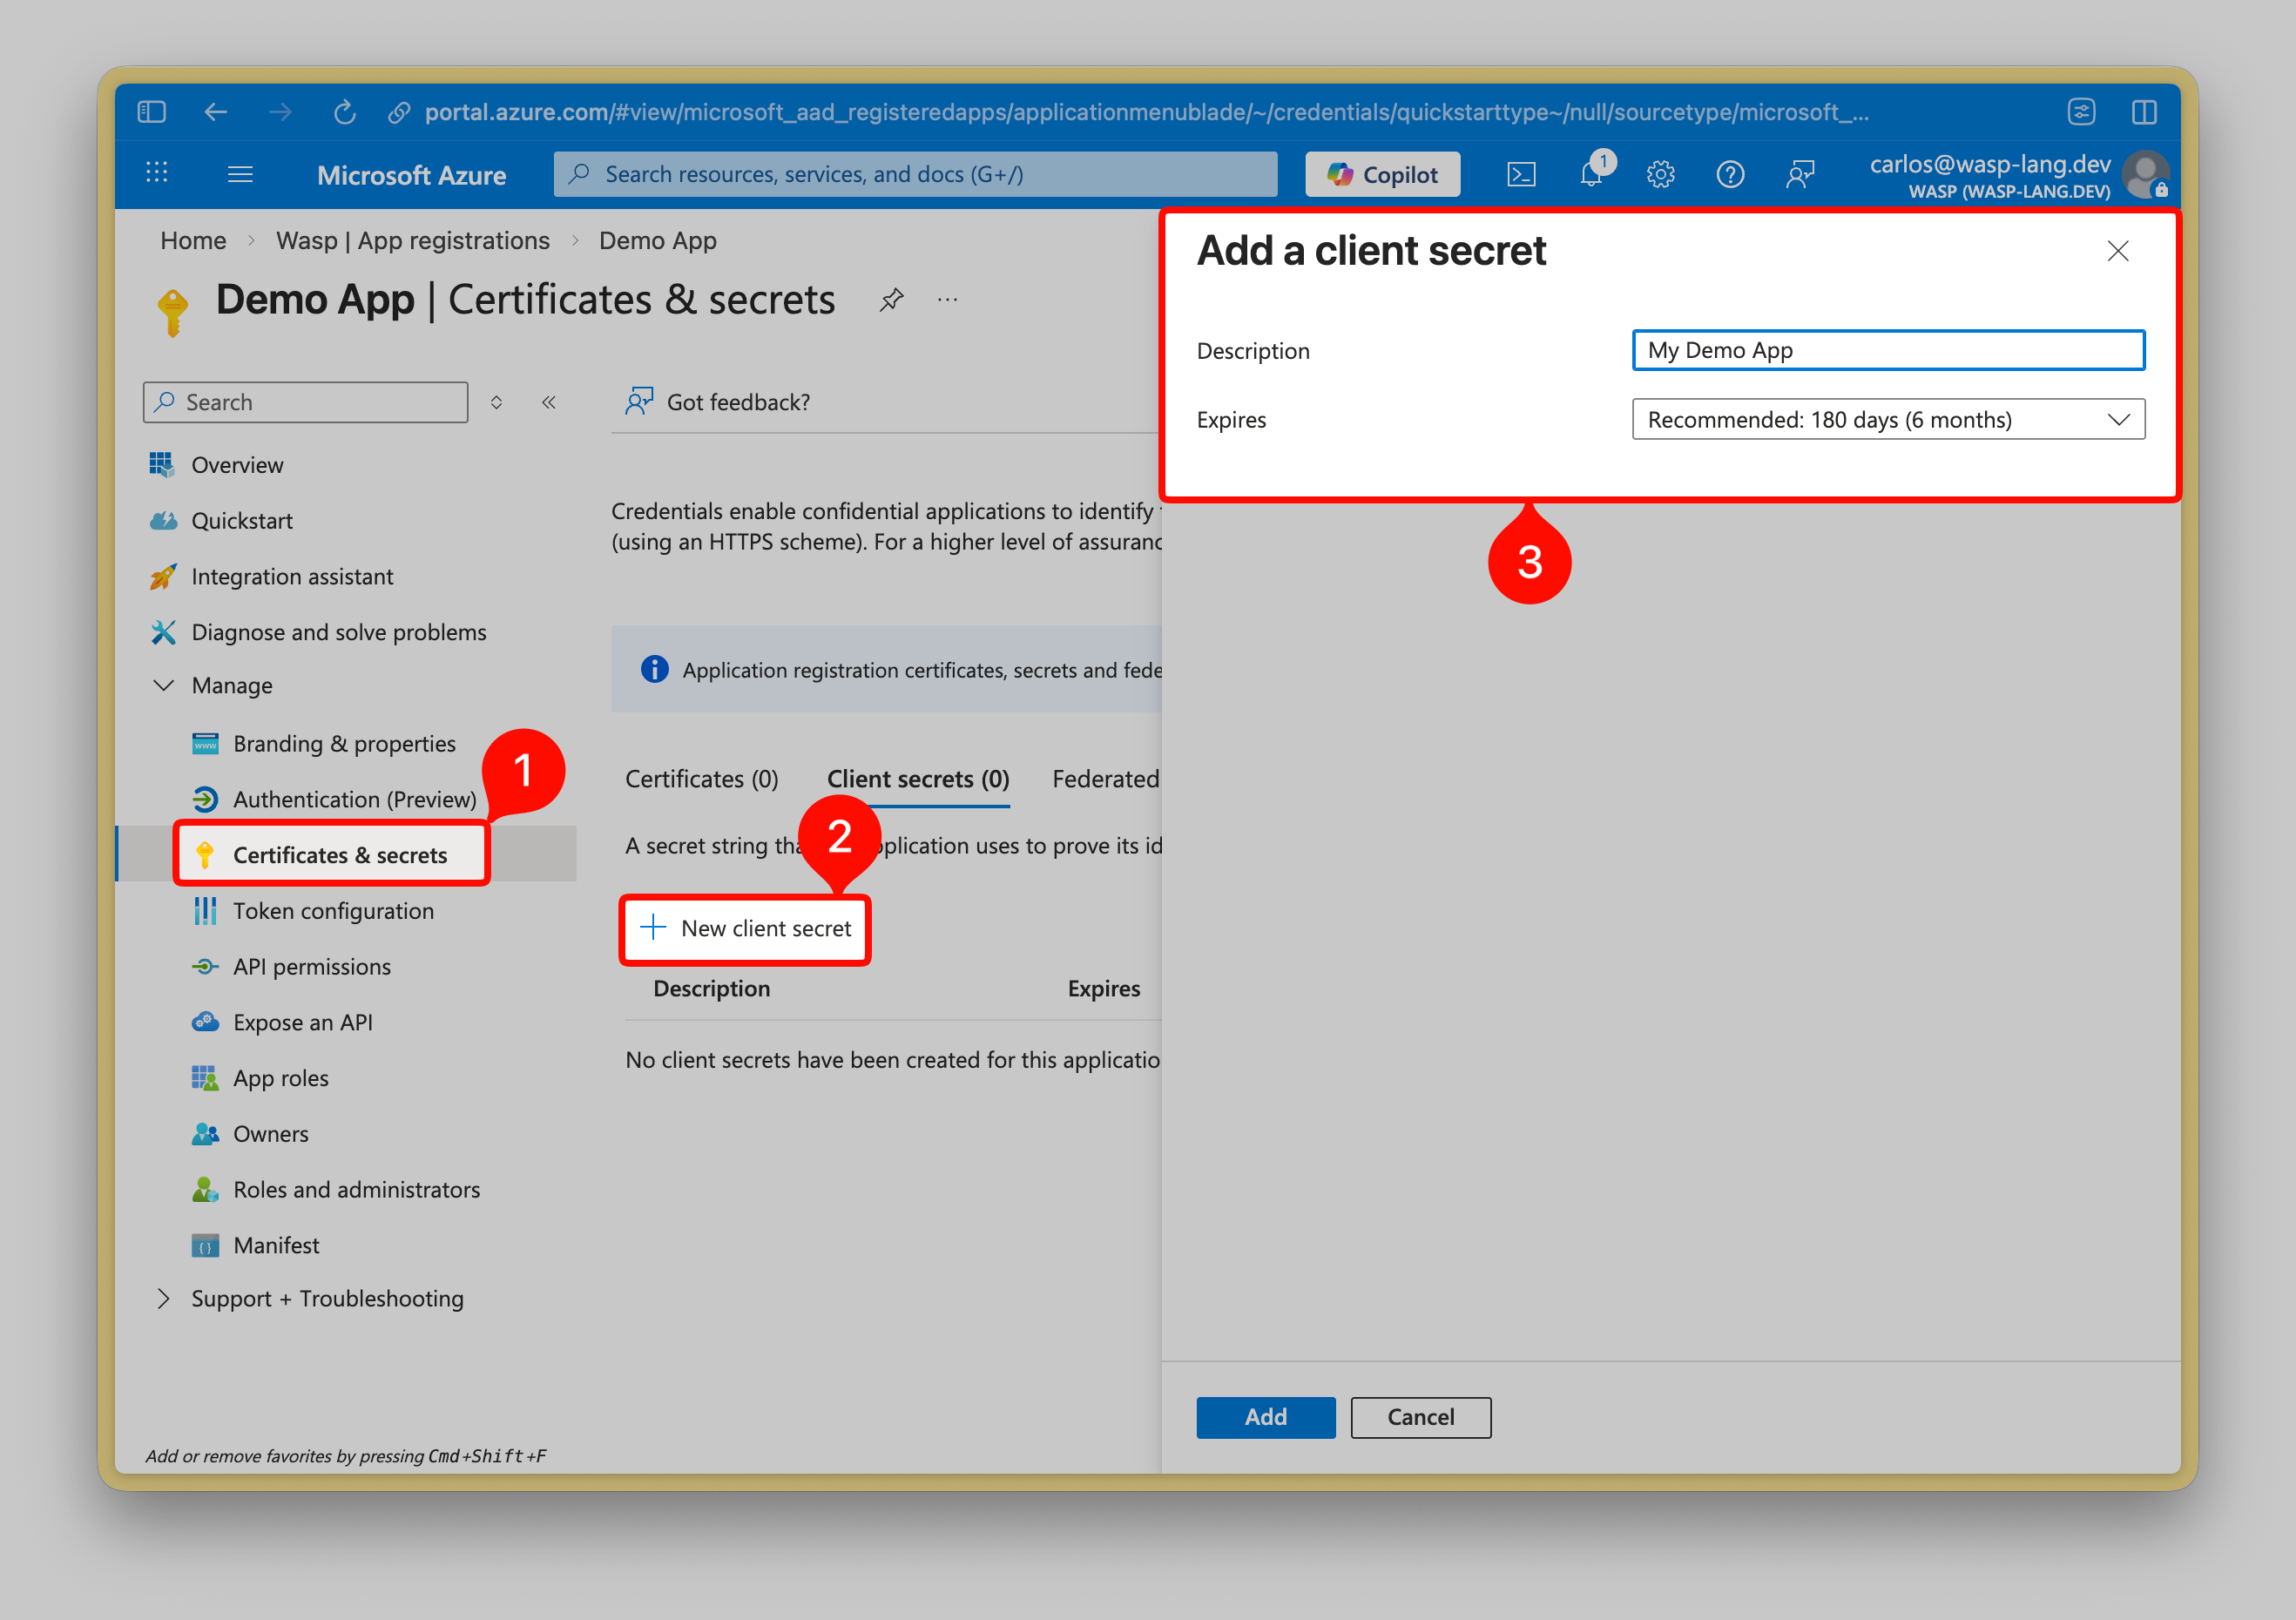Screen dimensions: 2296x1620
Task: Open the Expires dropdown
Action: (1887, 420)
